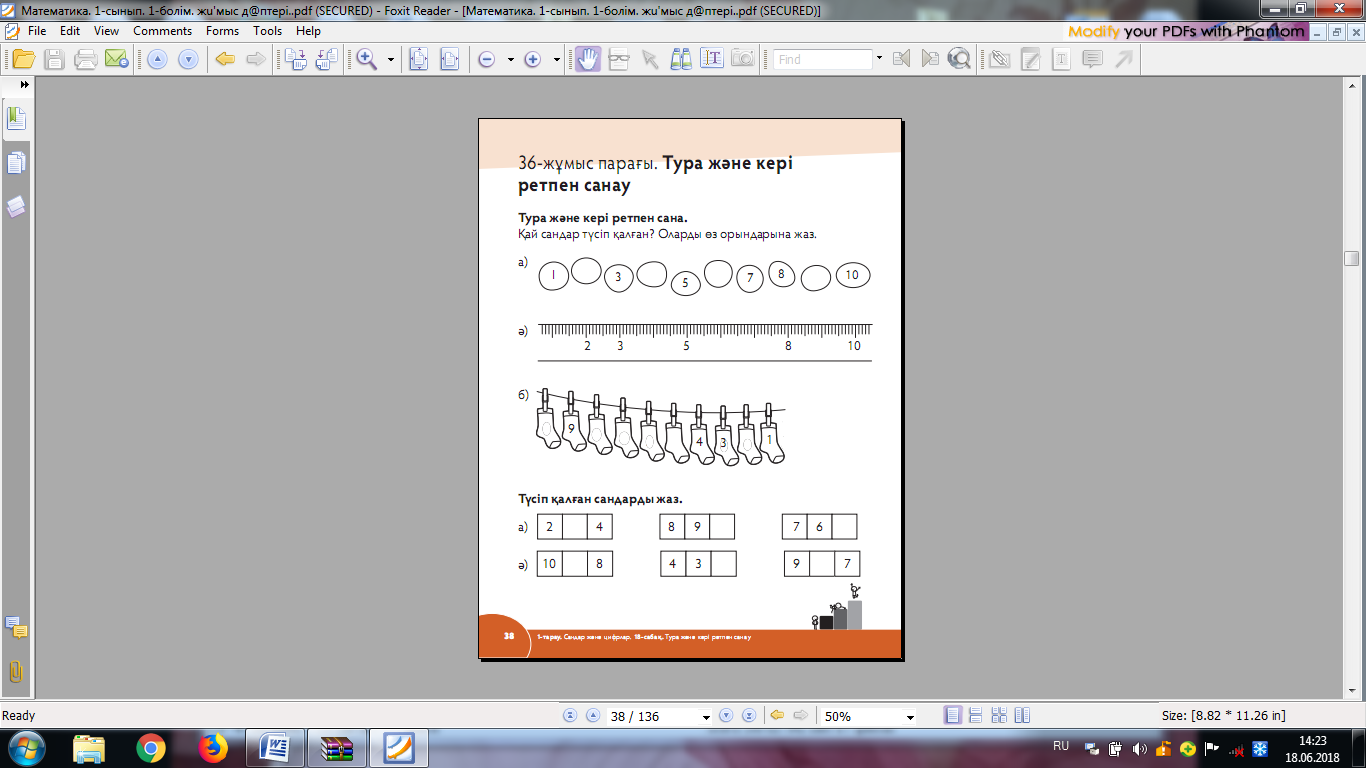Screen dimensions: 1366x768
Task: Open the 50% zoom level dropdown
Action: point(909,717)
